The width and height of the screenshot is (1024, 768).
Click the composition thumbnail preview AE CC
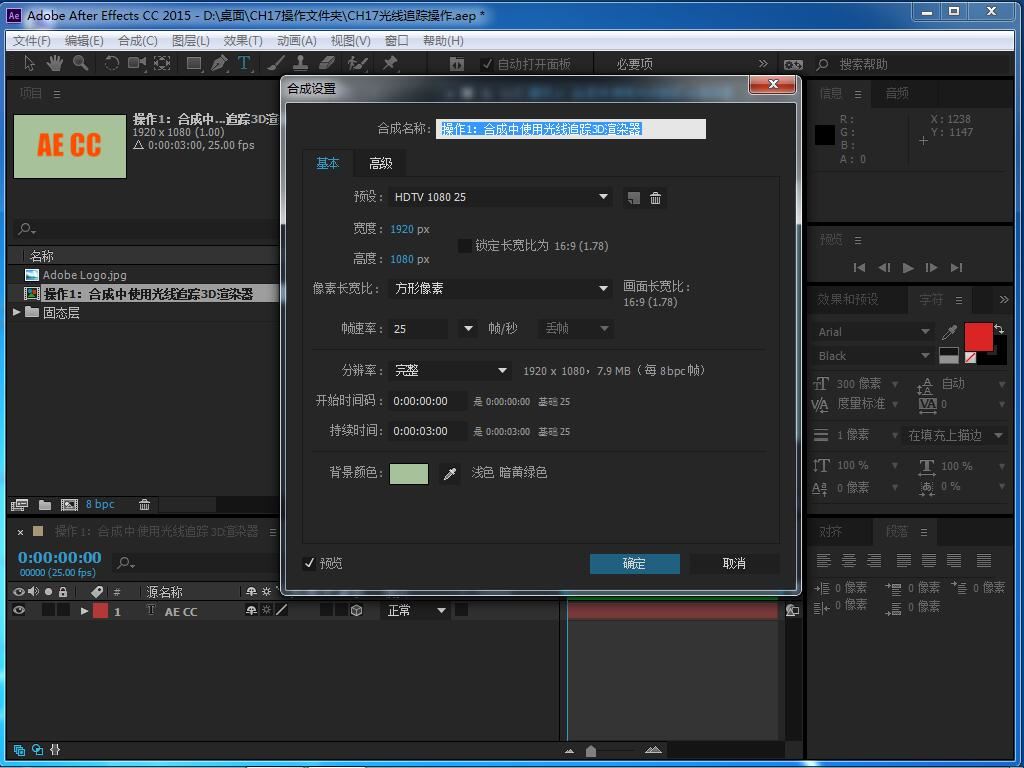point(70,146)
